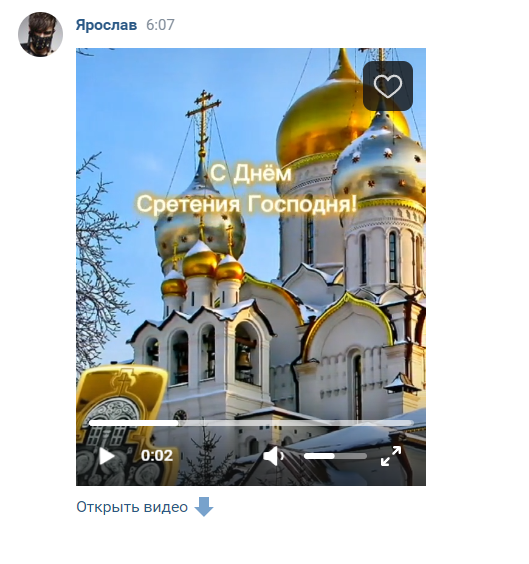The width and height of the screenshot is (529, 564).
Task: Click the blue down arrow icon
Action: (x=204, y=507)
